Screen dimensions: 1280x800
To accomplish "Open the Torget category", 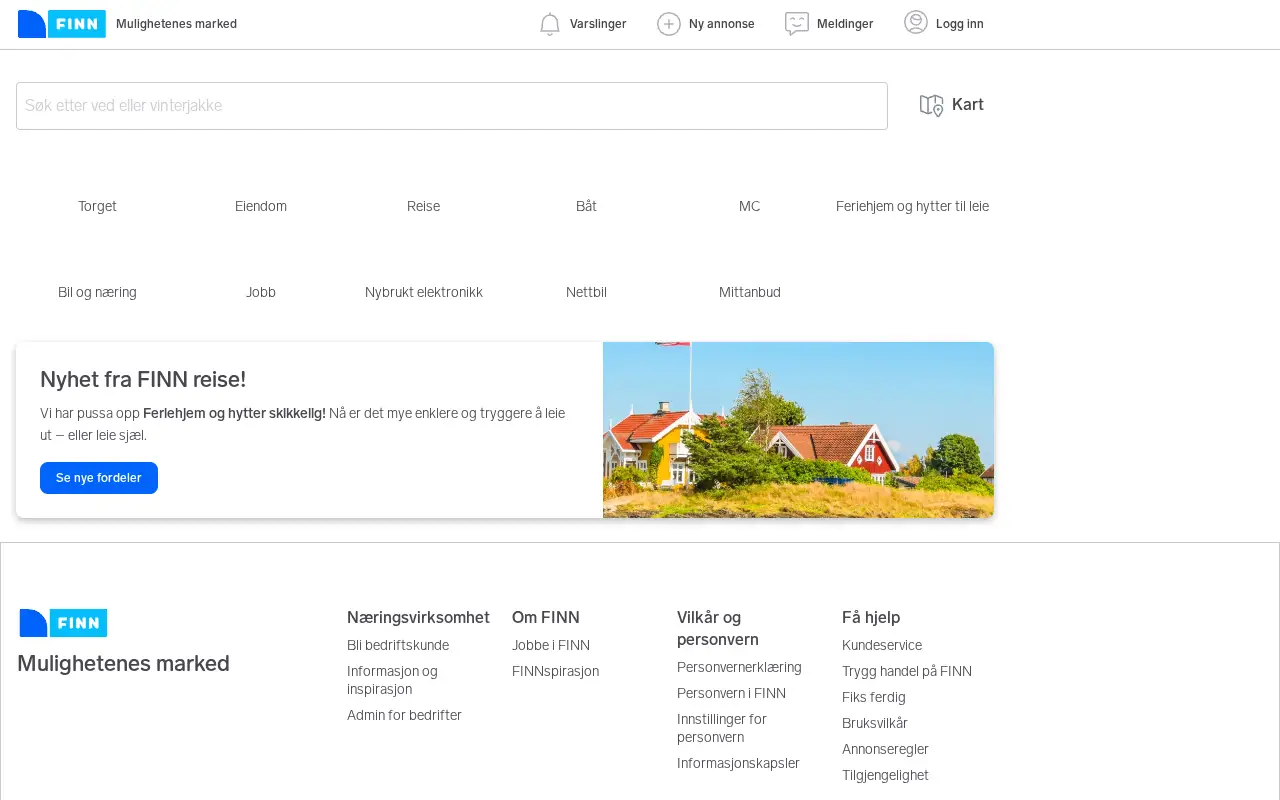I will 97,206.
